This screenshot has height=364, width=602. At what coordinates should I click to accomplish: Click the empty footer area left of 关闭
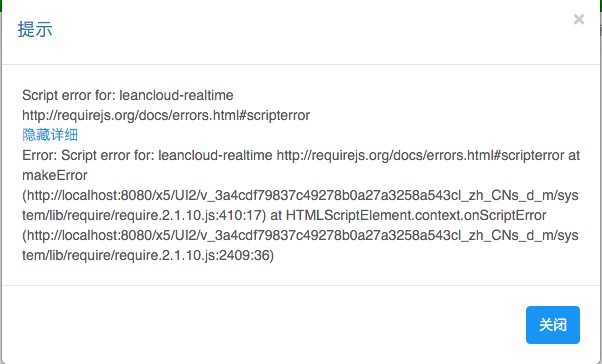coord(261,324)
